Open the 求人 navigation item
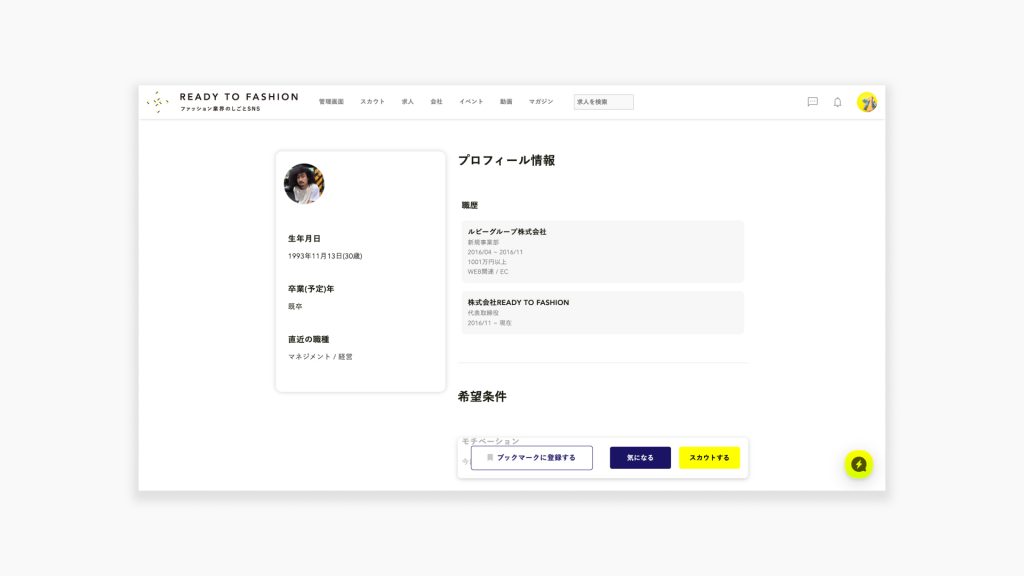 (407, 102)
